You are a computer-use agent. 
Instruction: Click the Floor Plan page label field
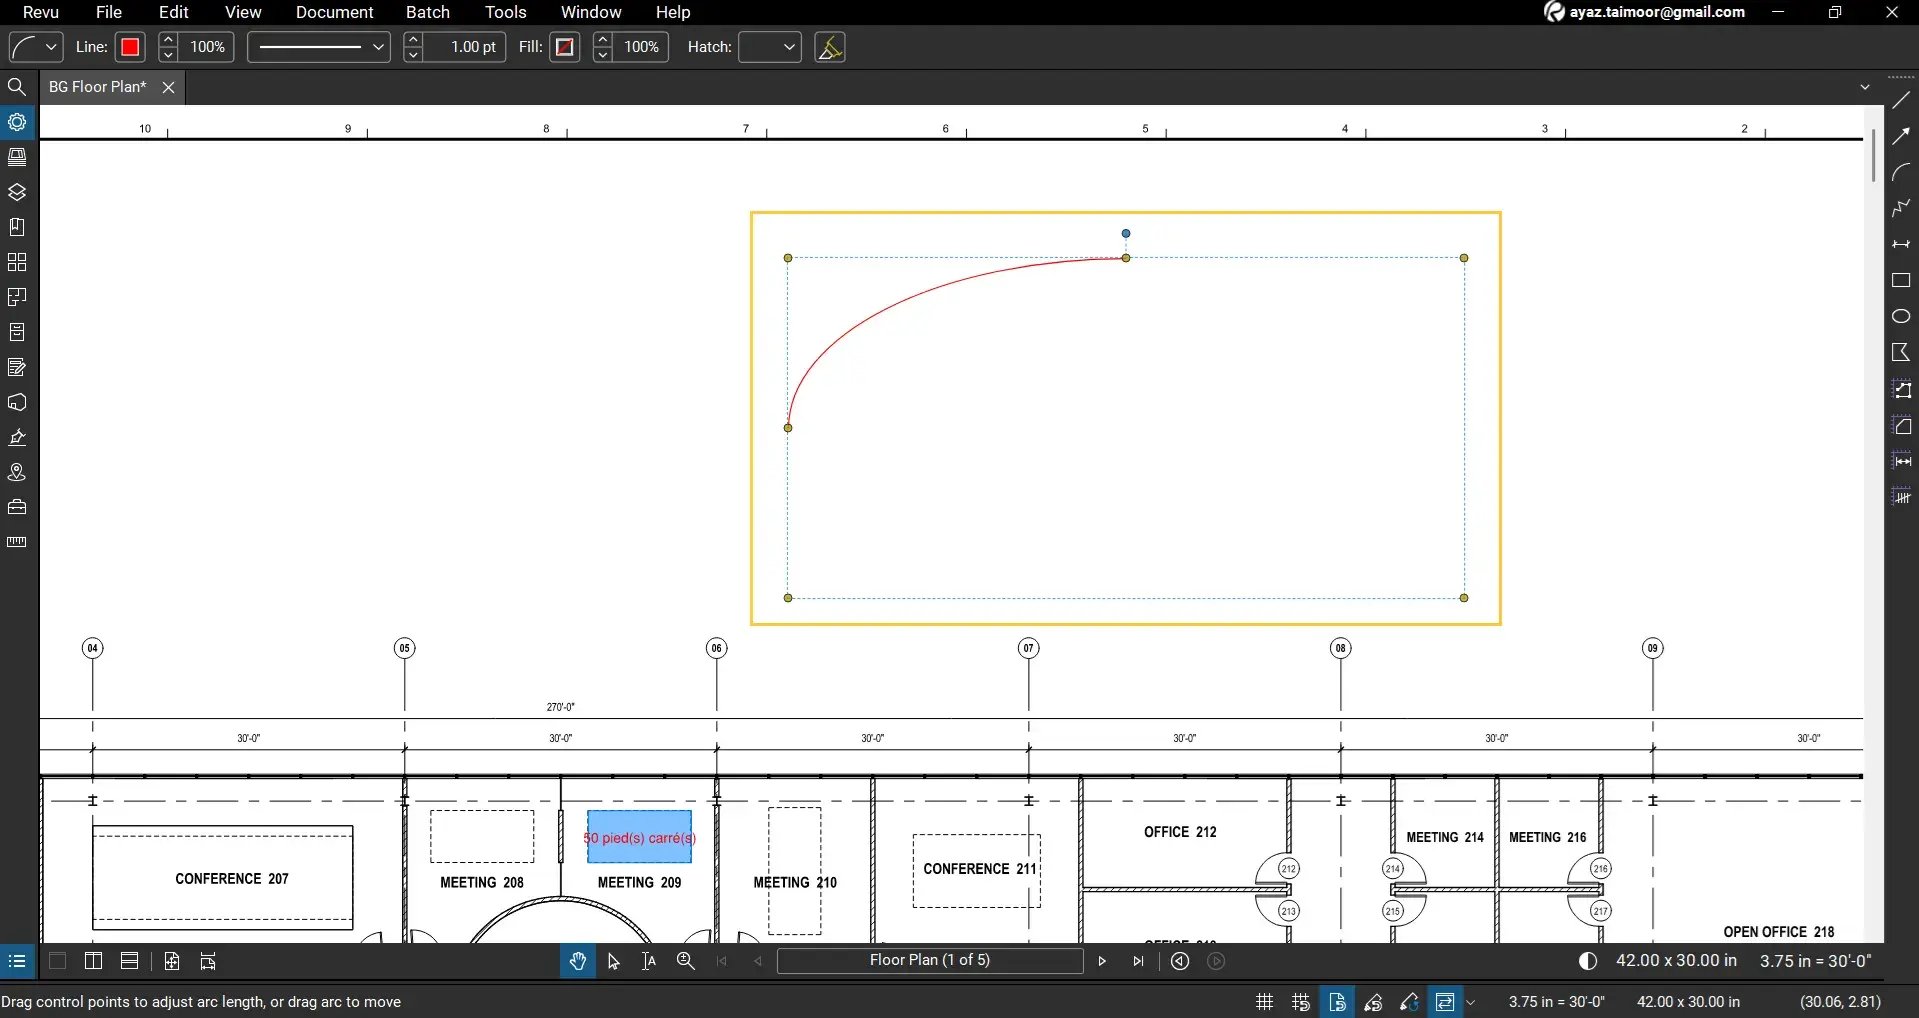pos(930,961)
